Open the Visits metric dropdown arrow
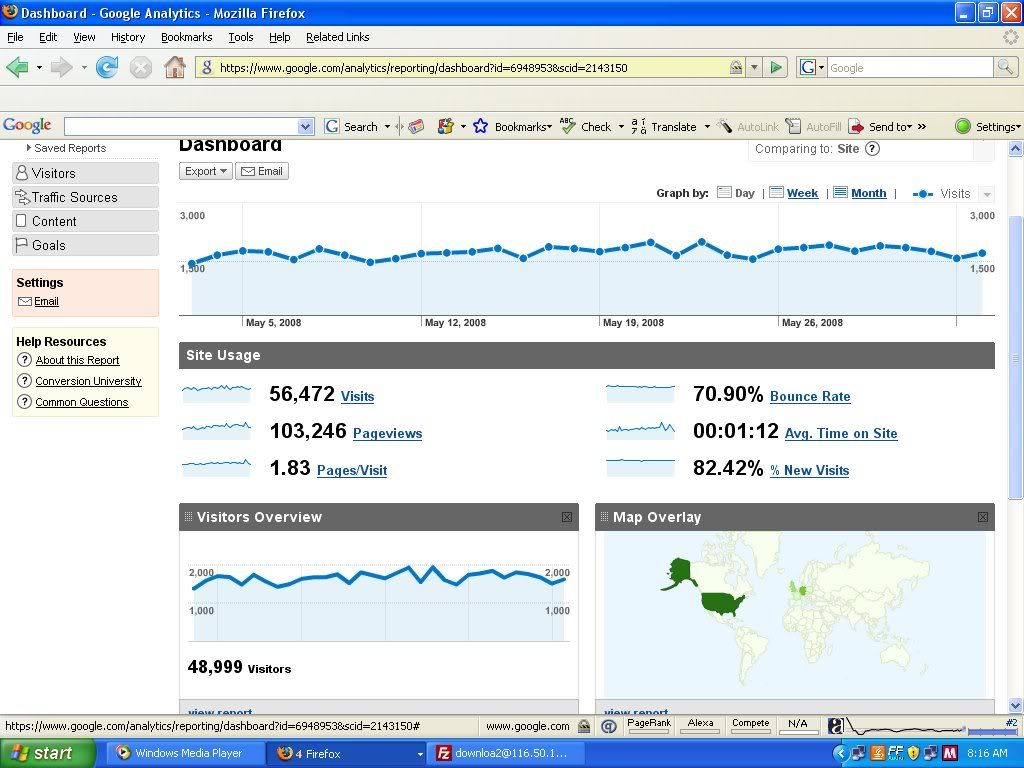This screenshot has height=768, width=1024. [987, 194]
